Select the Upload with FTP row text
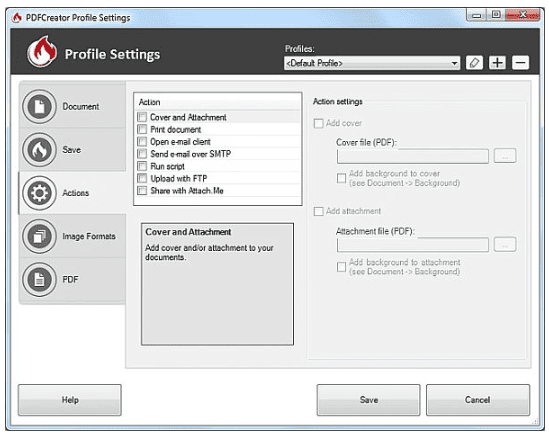This screenshot has height=435, width=549. click(179, 179)
